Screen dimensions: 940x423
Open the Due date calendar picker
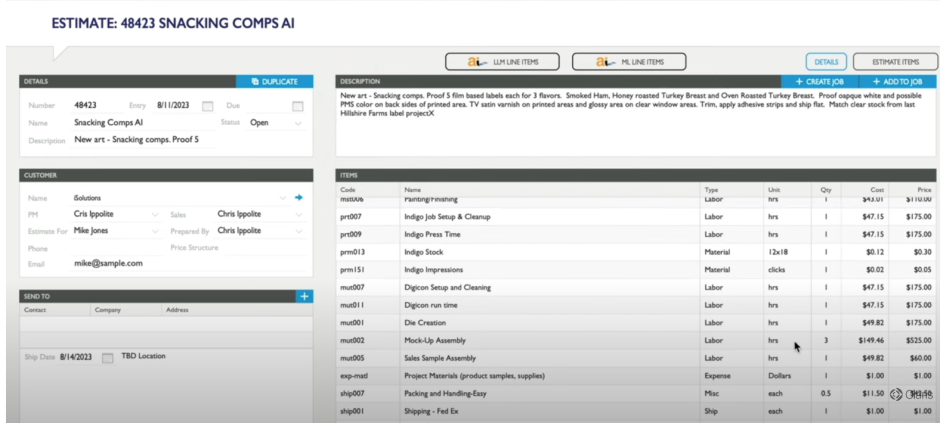[x=297, y=105]
